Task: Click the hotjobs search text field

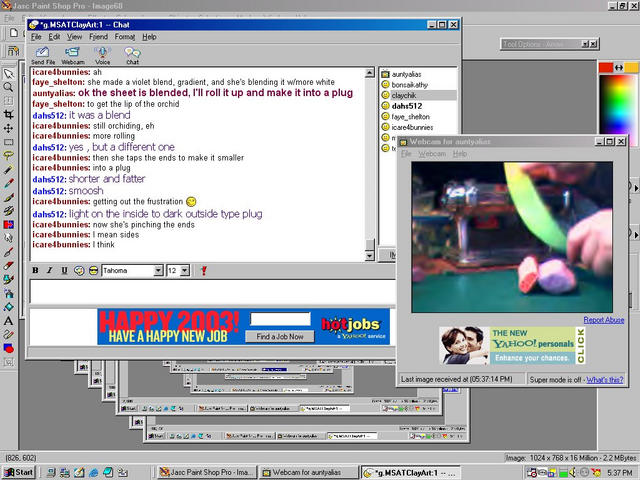Action: [x=280, y=319]
